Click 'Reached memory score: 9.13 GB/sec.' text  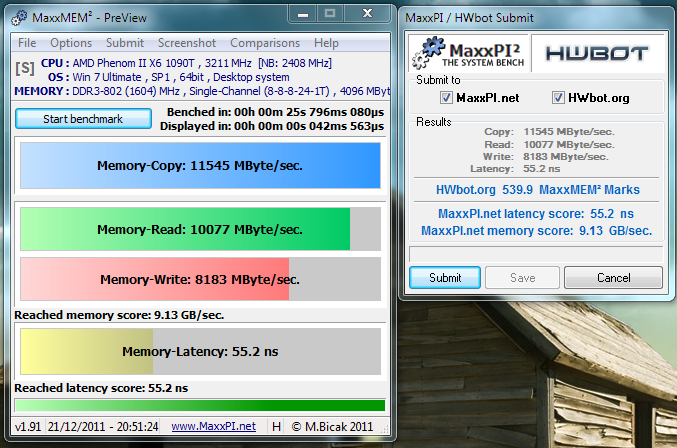[x=119, y=315]
